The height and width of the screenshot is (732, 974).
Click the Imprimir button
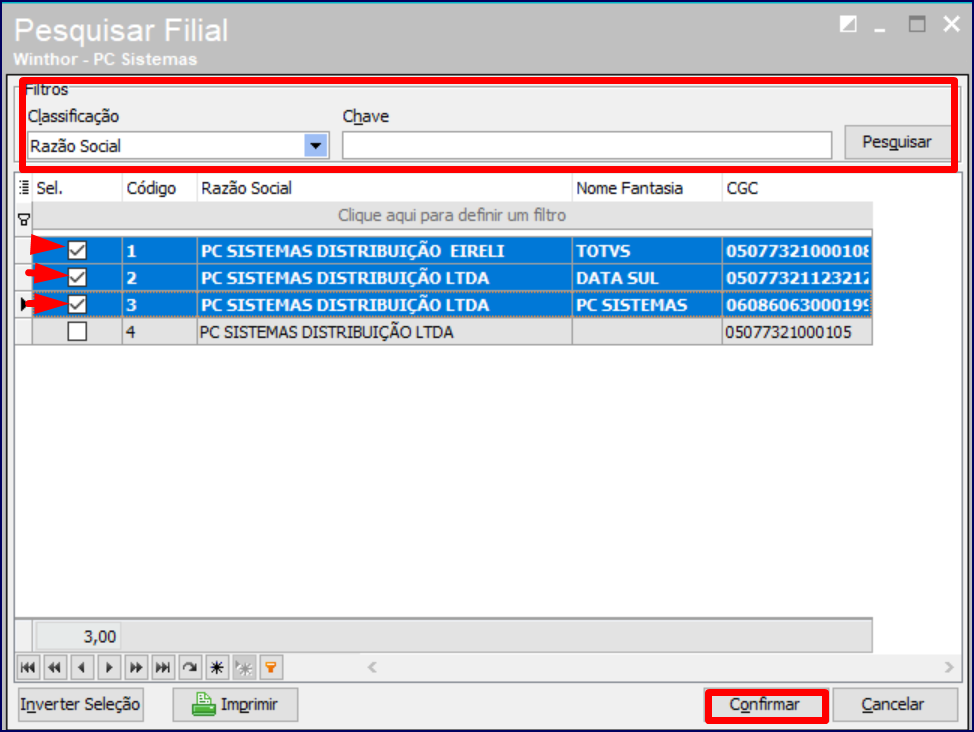tap(235, 704)
